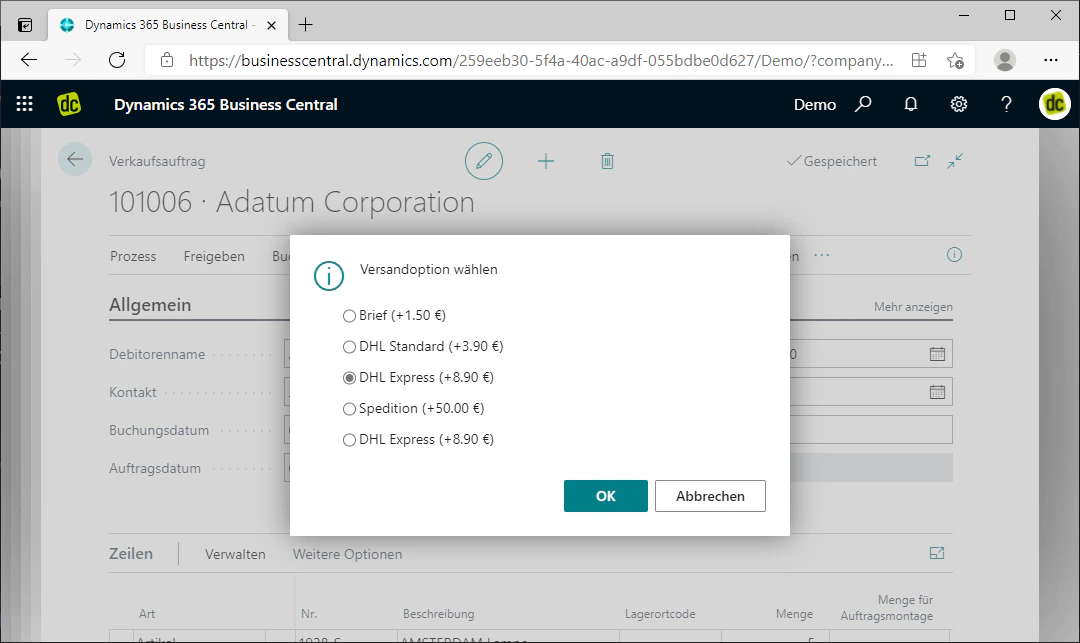Screen dimensions: 1080x643
Task: Open Weitere Optionen in Zeilen
Action: tap(347, 554)
